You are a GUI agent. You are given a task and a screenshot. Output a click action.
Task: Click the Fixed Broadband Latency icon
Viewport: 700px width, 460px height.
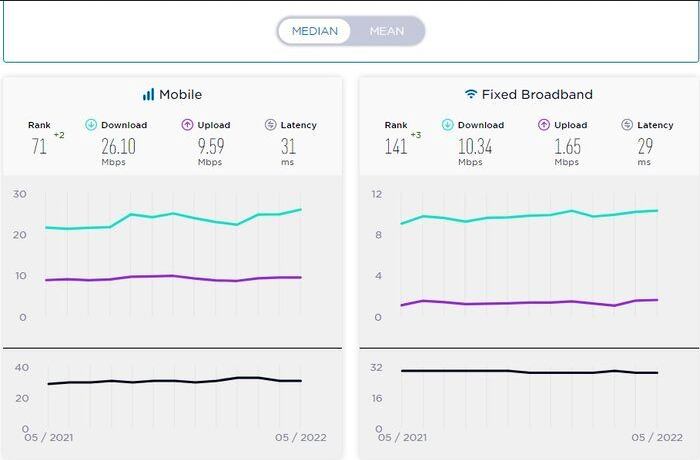627,125
